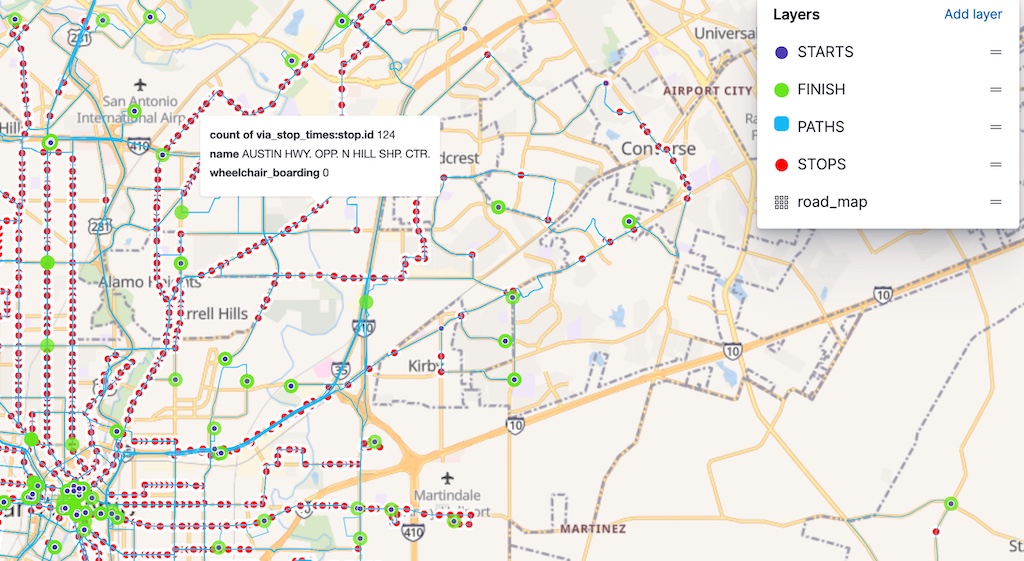Select the STARTS layer name

click(x=825, y=52)
